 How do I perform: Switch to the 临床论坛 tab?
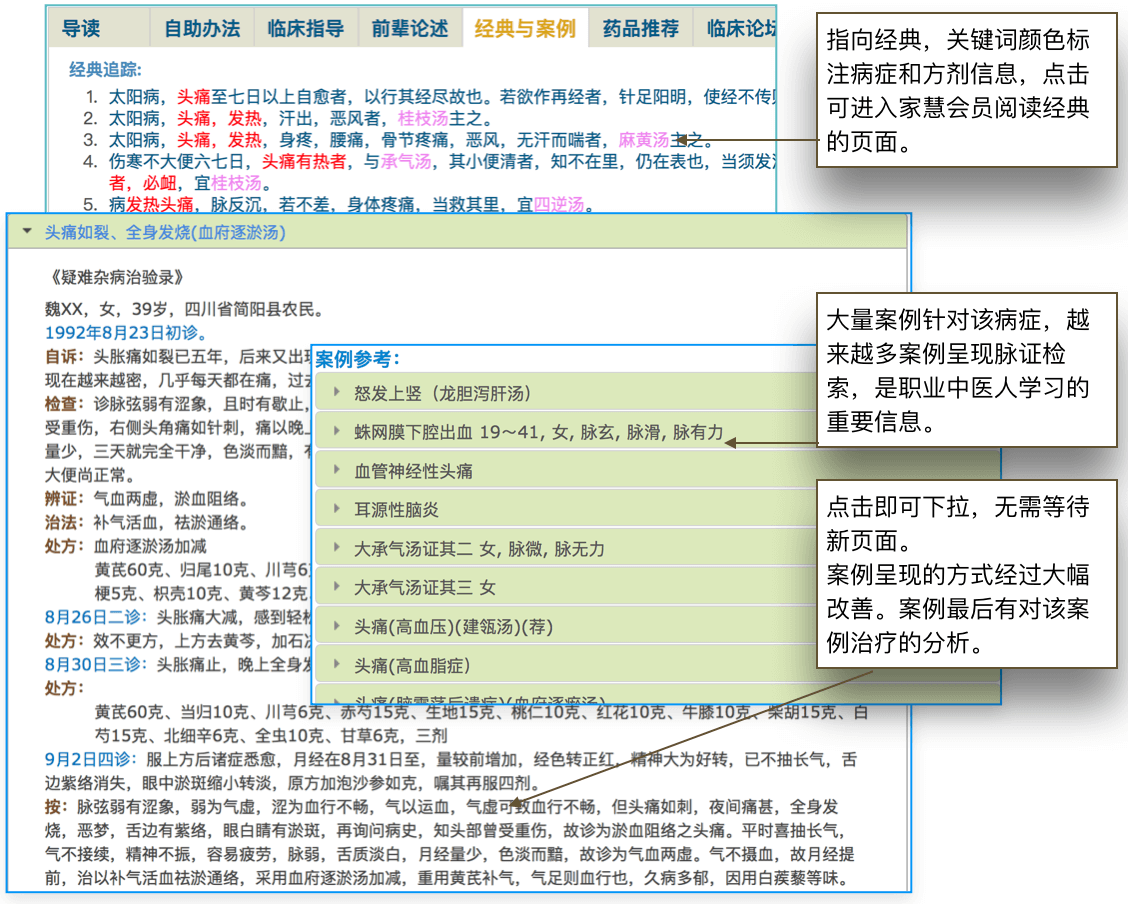coord(738,29)
